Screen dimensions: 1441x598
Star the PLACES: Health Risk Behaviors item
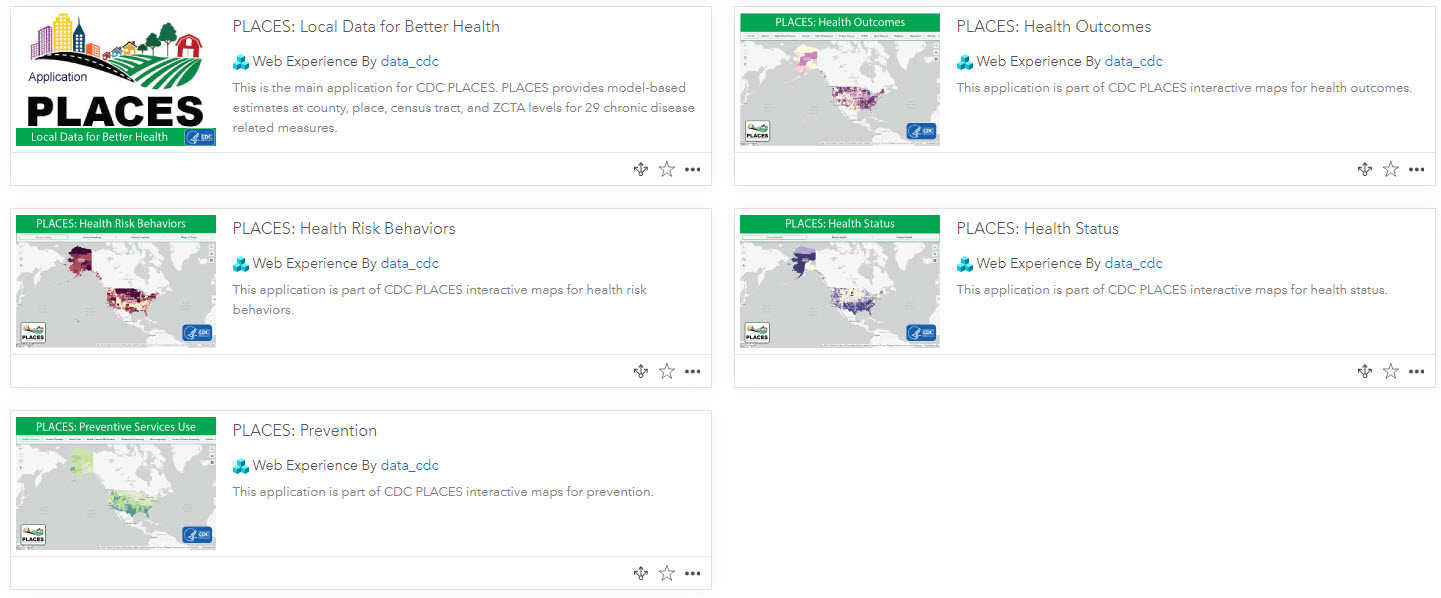point(667,371)
